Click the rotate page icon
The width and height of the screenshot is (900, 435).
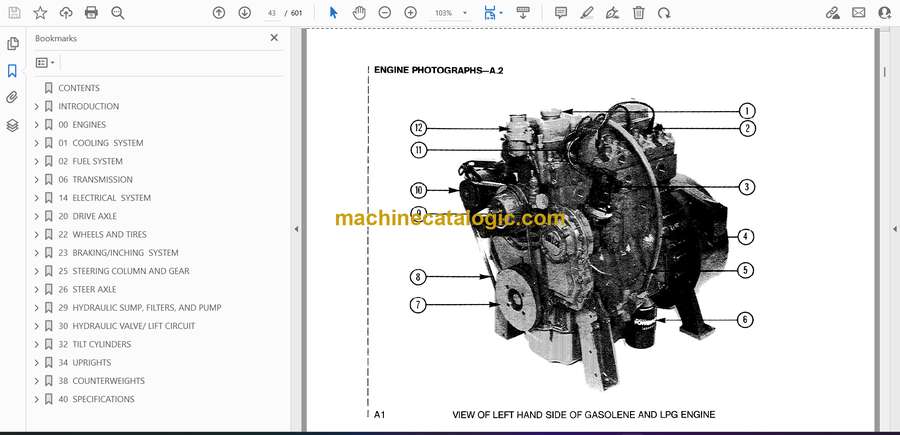point(664,13)
